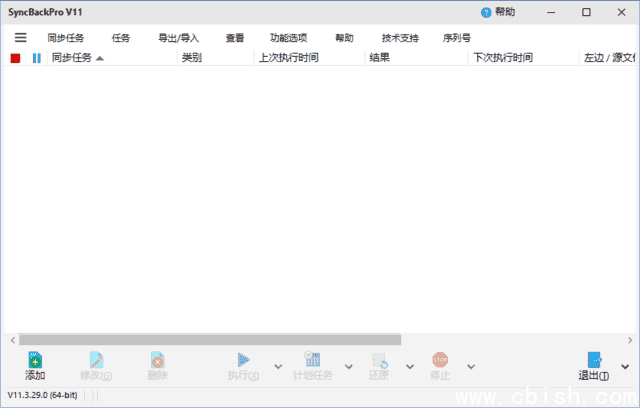Screen dimensions: 640x408
Task: Expand the dropdown arrow beside 还原
Action: [410, 367]
